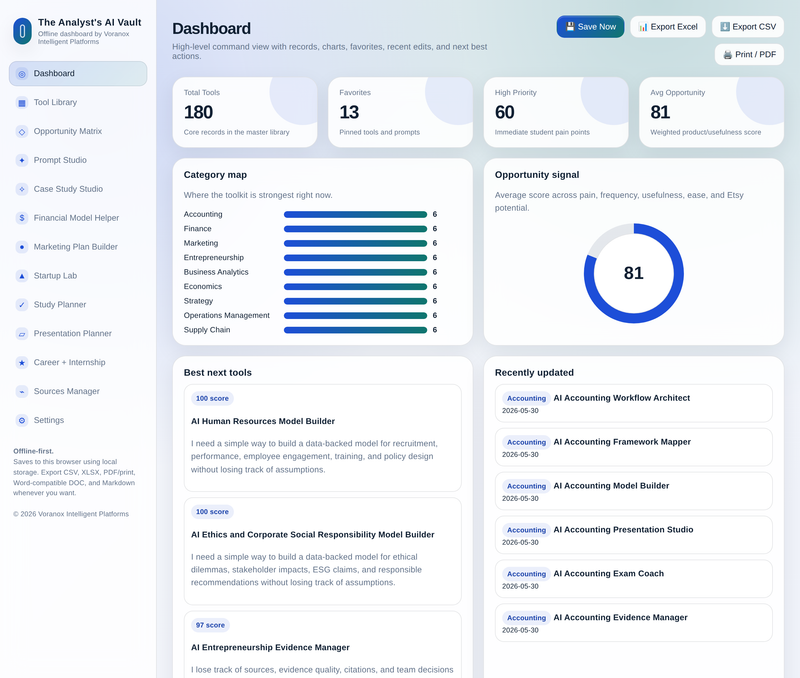Open AI Accounting Workflow Architect entry
The height and width of the screenshot is (678, 800).
pos(634,404)
